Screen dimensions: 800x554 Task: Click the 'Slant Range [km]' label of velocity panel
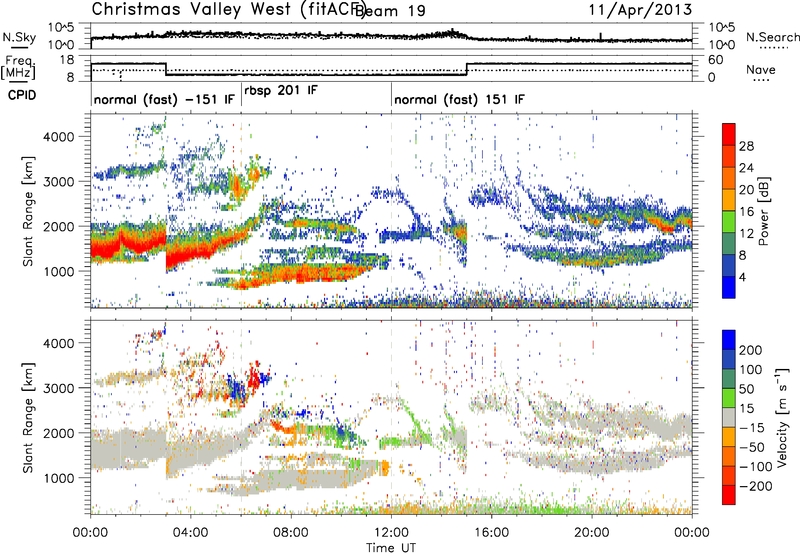click(x=28, y=417)
